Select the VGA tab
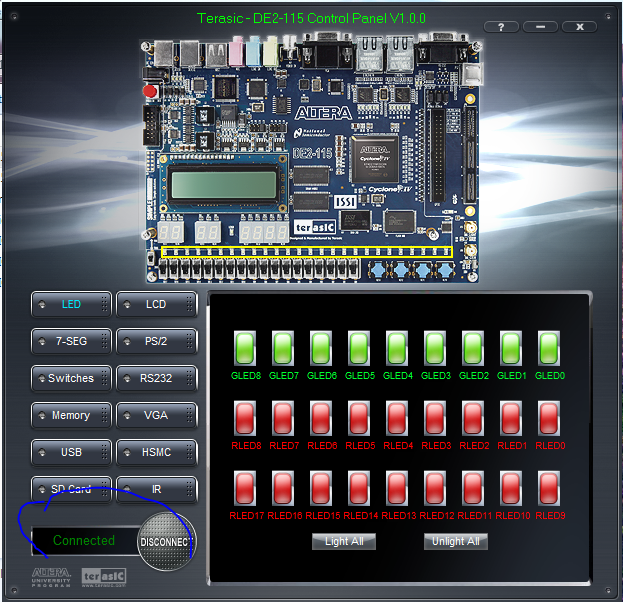Image resolution: width=623 pixels, height=602 pixels. click(x=157, y=416)
